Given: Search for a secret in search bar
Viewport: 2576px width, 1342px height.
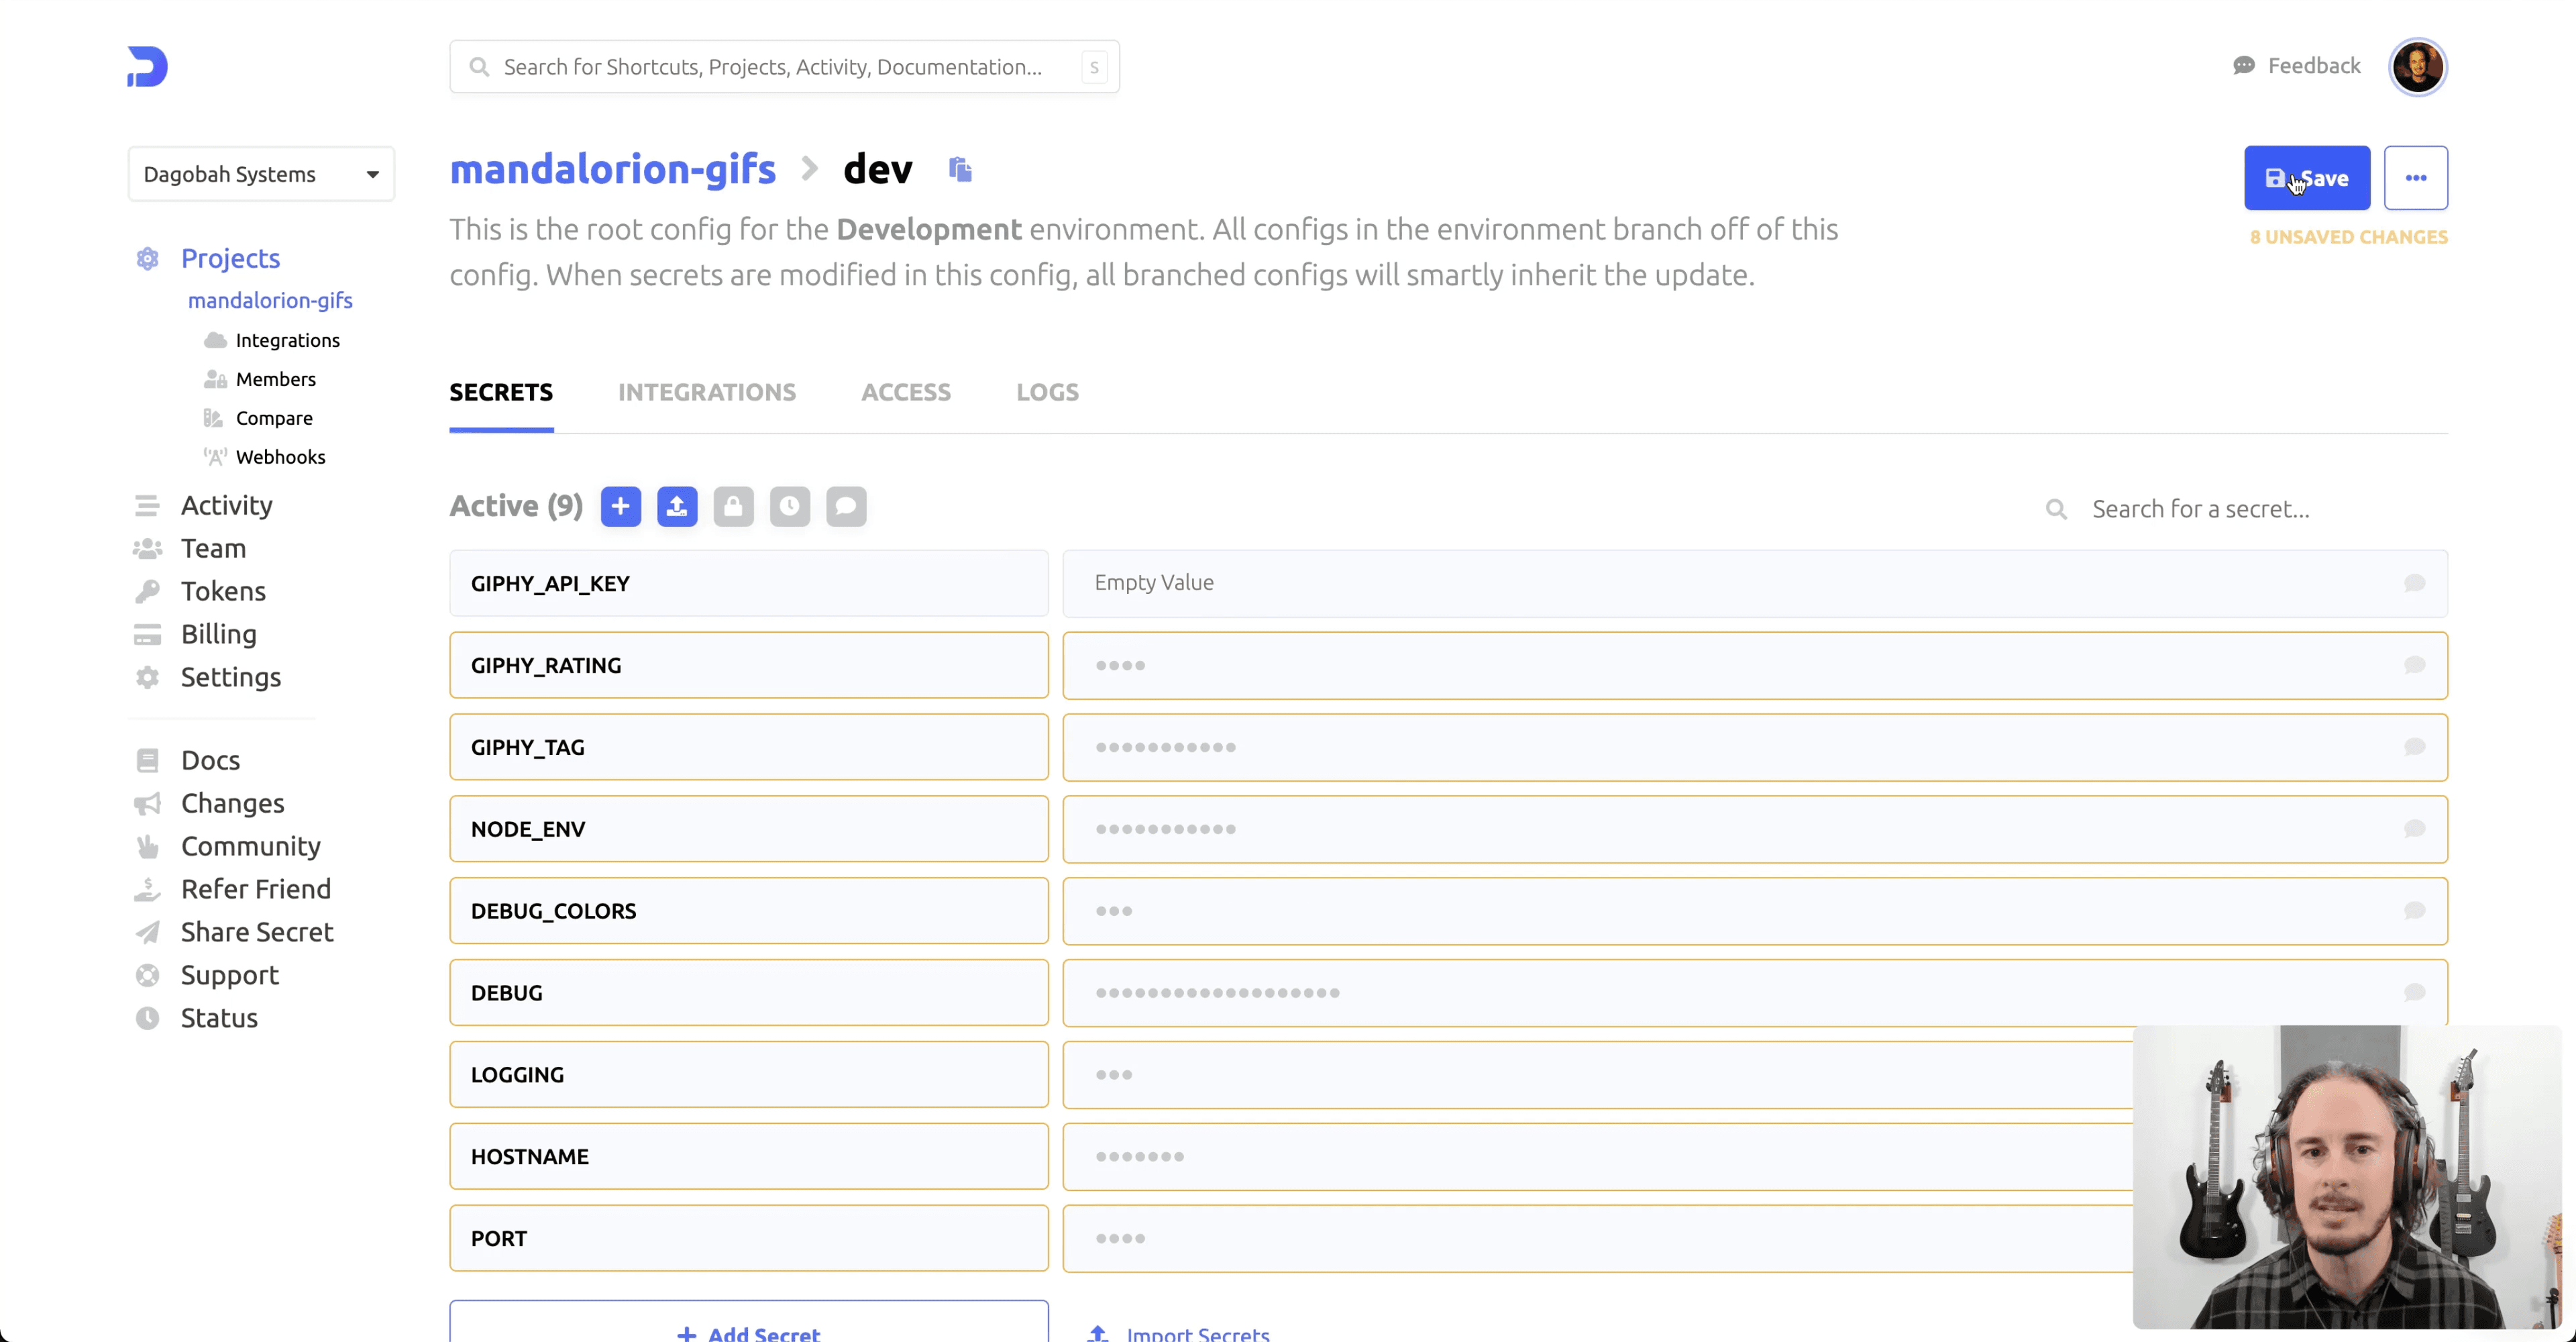Looking at the screenshot, I should click(x=2201, y=507).
